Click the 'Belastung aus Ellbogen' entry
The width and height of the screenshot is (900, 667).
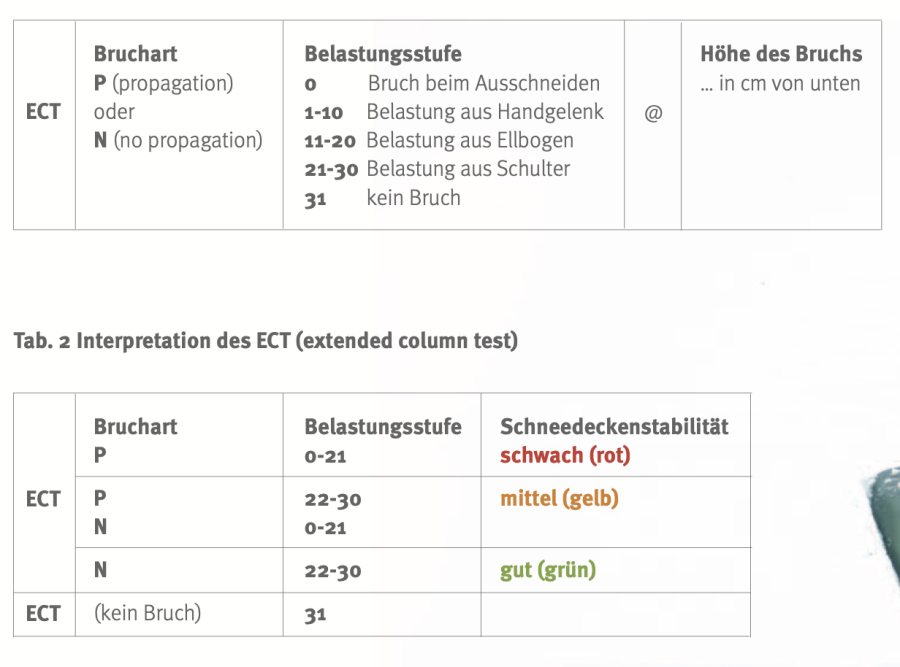(x=470, y=140)
